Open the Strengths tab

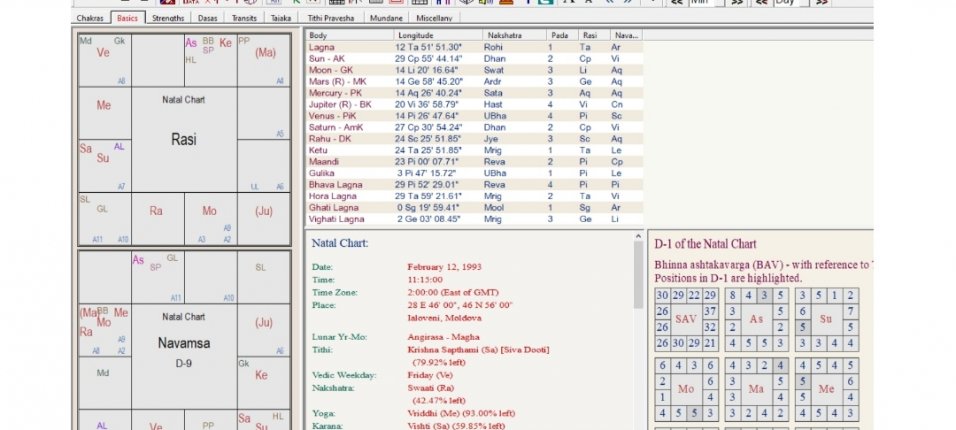tap(168, 18)
